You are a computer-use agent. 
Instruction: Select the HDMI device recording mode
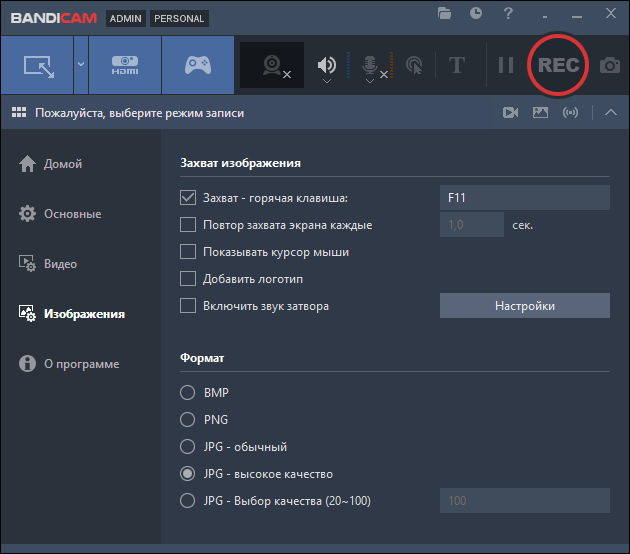coord(125,66)
